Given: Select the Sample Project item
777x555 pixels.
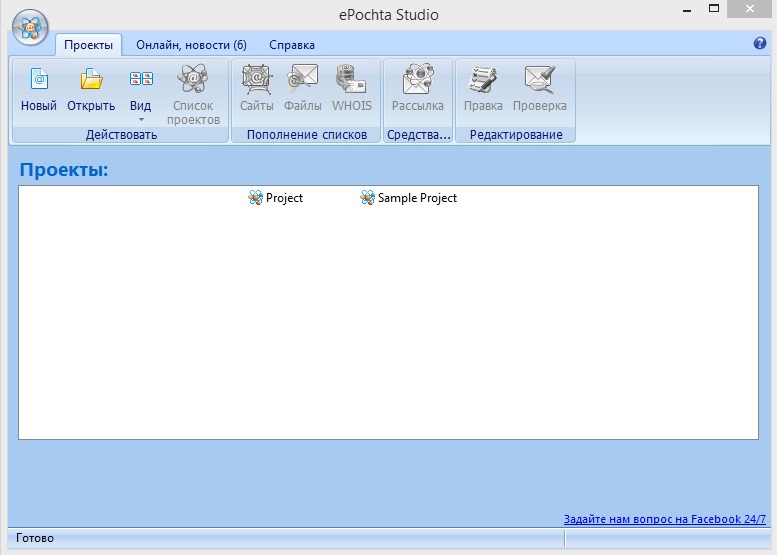Looking at the screenshot, I should tap(408, 198).
